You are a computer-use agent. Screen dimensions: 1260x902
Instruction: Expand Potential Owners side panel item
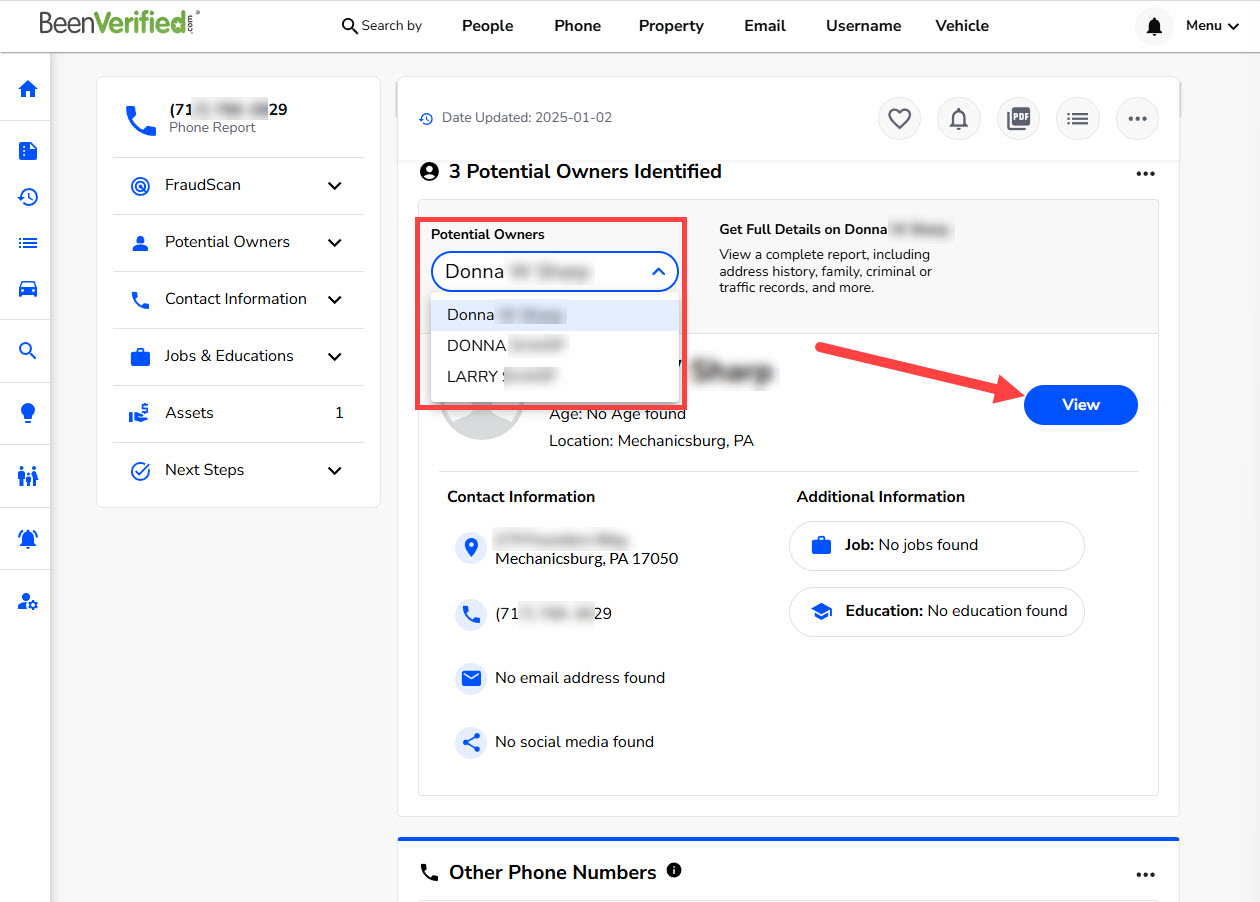[x=238, y=242]
